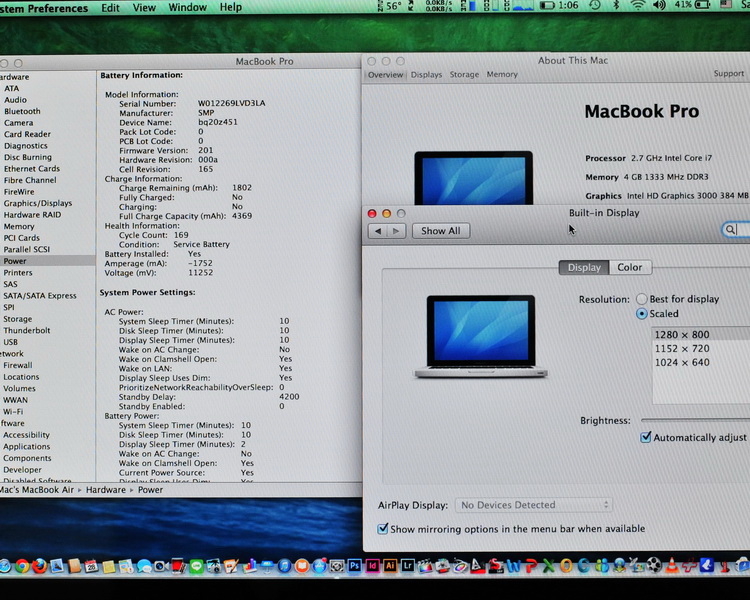Open Google Chrome from the Dock
The height and width of the screenshot is (600, 750).
pyautogui.click(x=22, y=566)
